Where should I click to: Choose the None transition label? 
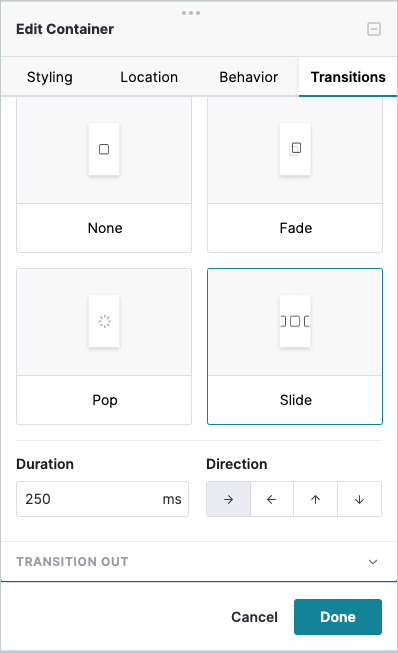pyautogui.click(x=105, y=228)
